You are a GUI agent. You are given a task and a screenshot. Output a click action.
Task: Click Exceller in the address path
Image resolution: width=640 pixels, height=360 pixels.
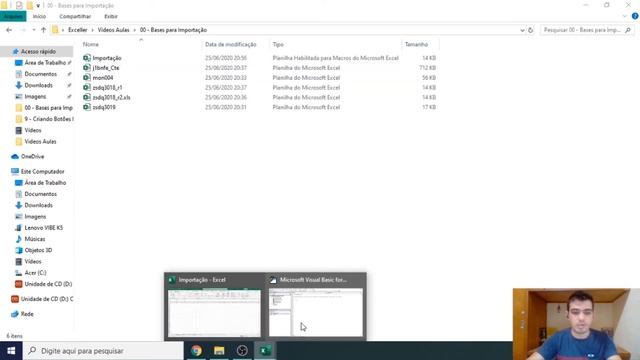click(78, 30)
